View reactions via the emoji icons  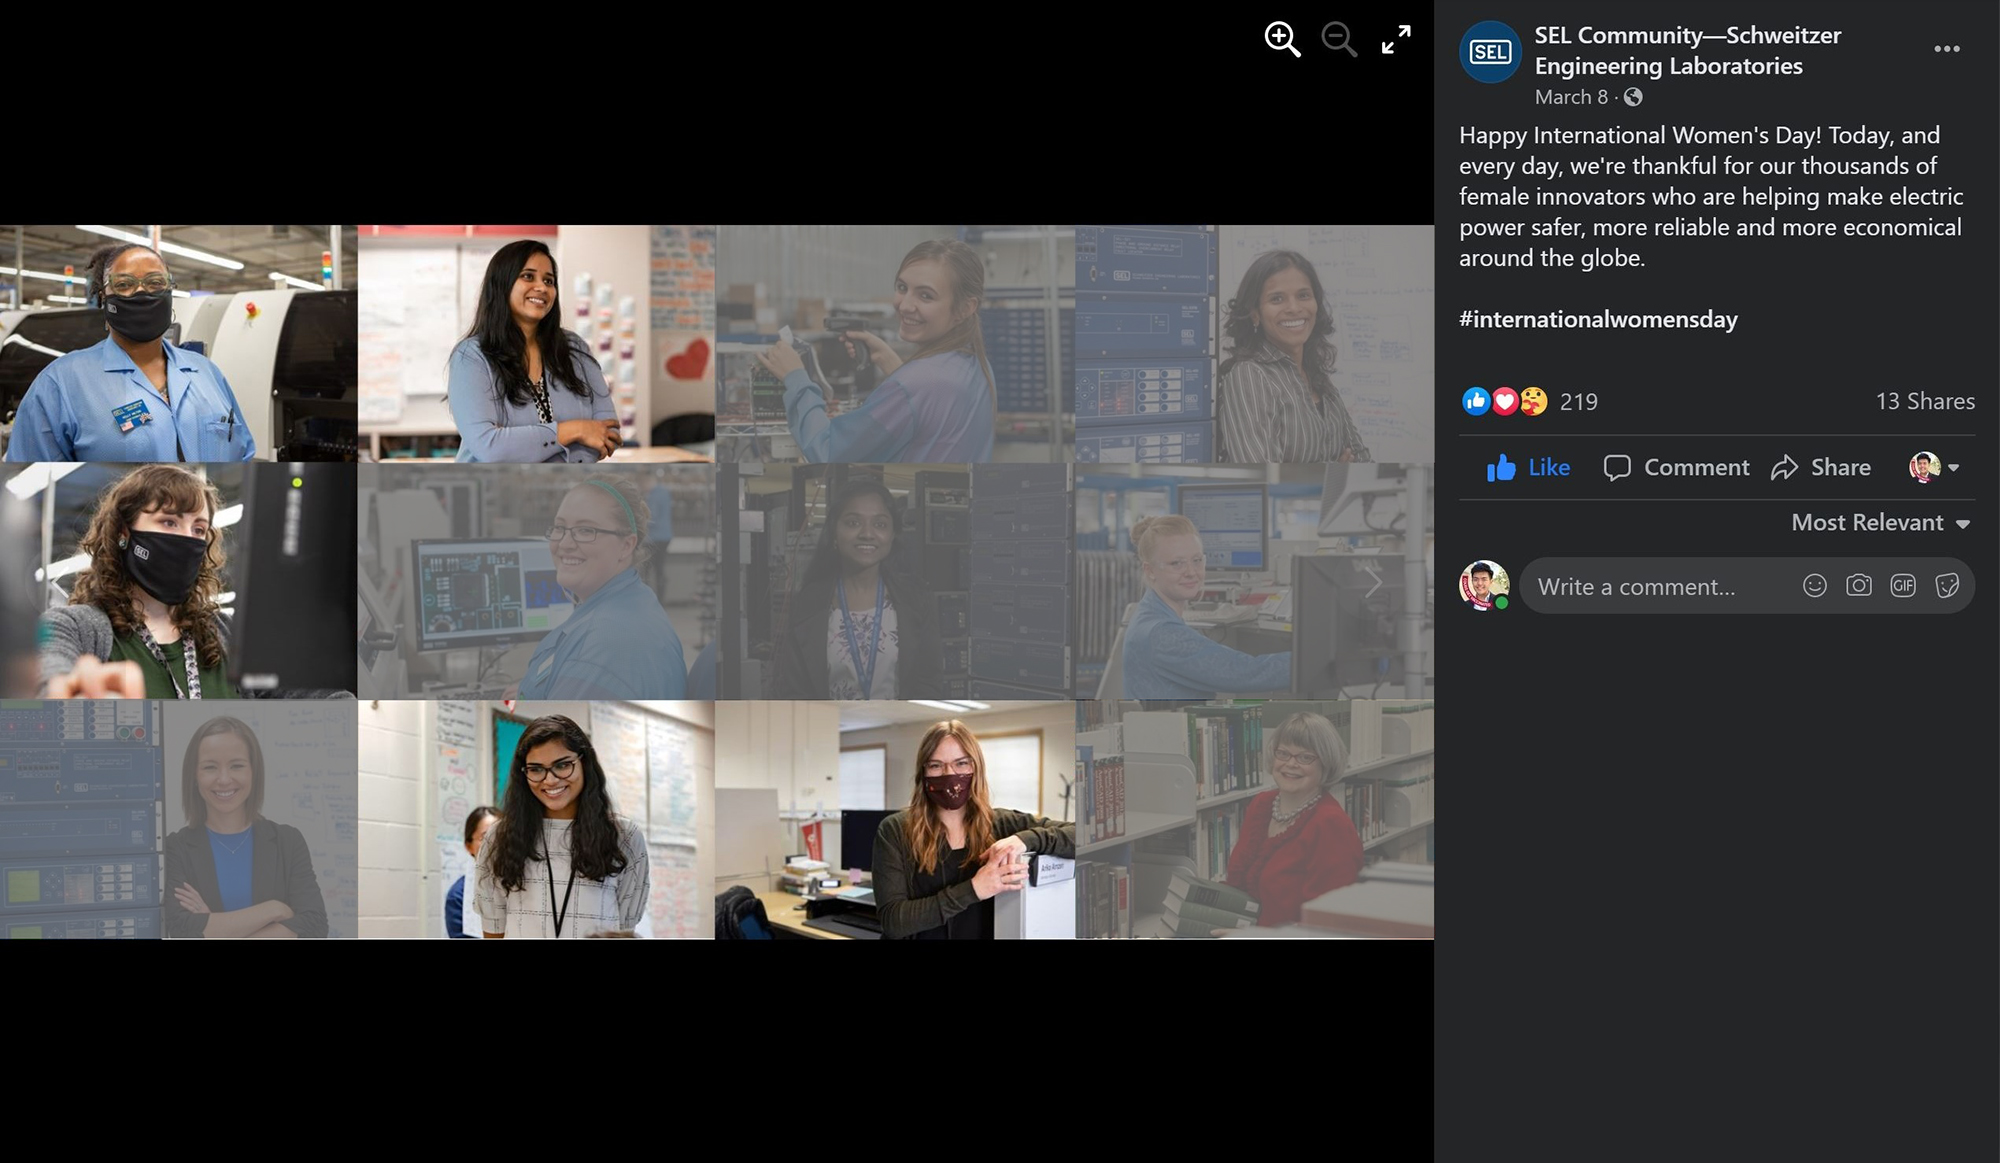pos(1504,401)
